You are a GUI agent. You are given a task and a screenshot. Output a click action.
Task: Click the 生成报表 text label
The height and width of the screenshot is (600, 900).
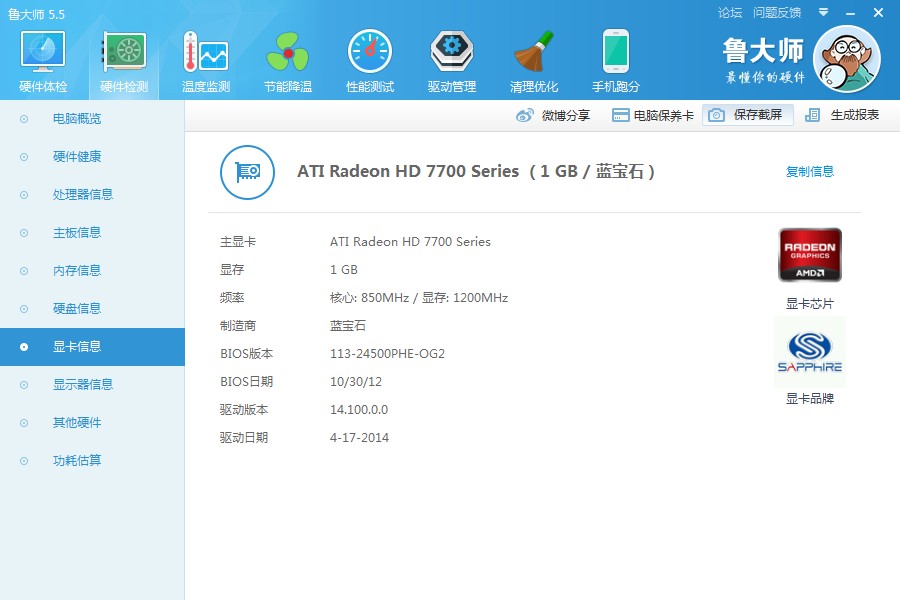point(855,115)
